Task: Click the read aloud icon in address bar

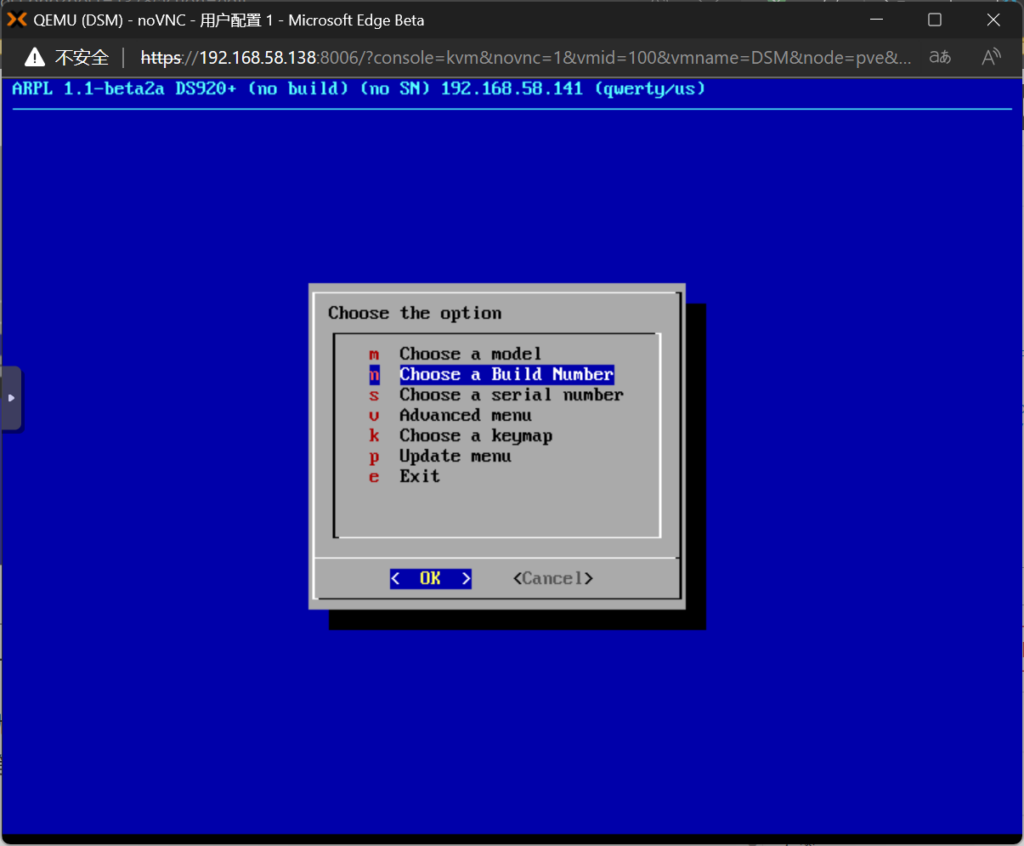Action: coord(991,57)
